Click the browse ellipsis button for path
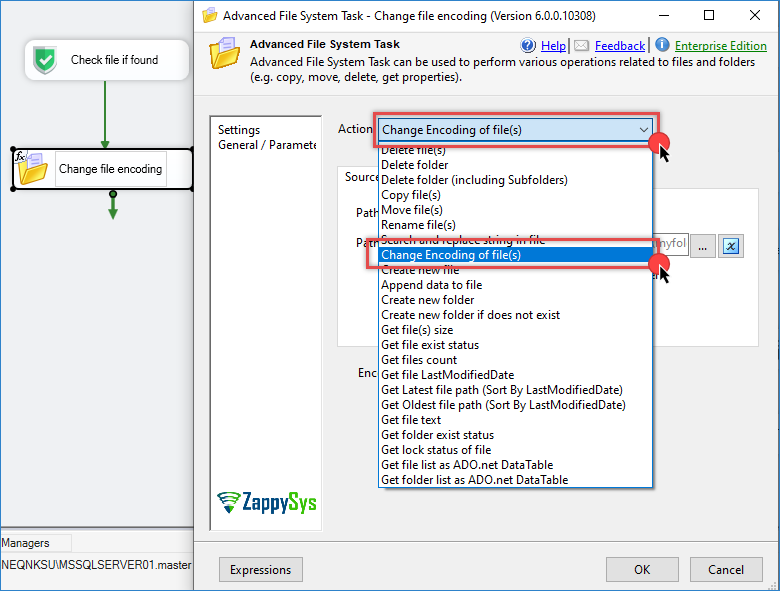The height and width of the screenshot is (591, 780). pyautogui.click(x=702, y=246)
